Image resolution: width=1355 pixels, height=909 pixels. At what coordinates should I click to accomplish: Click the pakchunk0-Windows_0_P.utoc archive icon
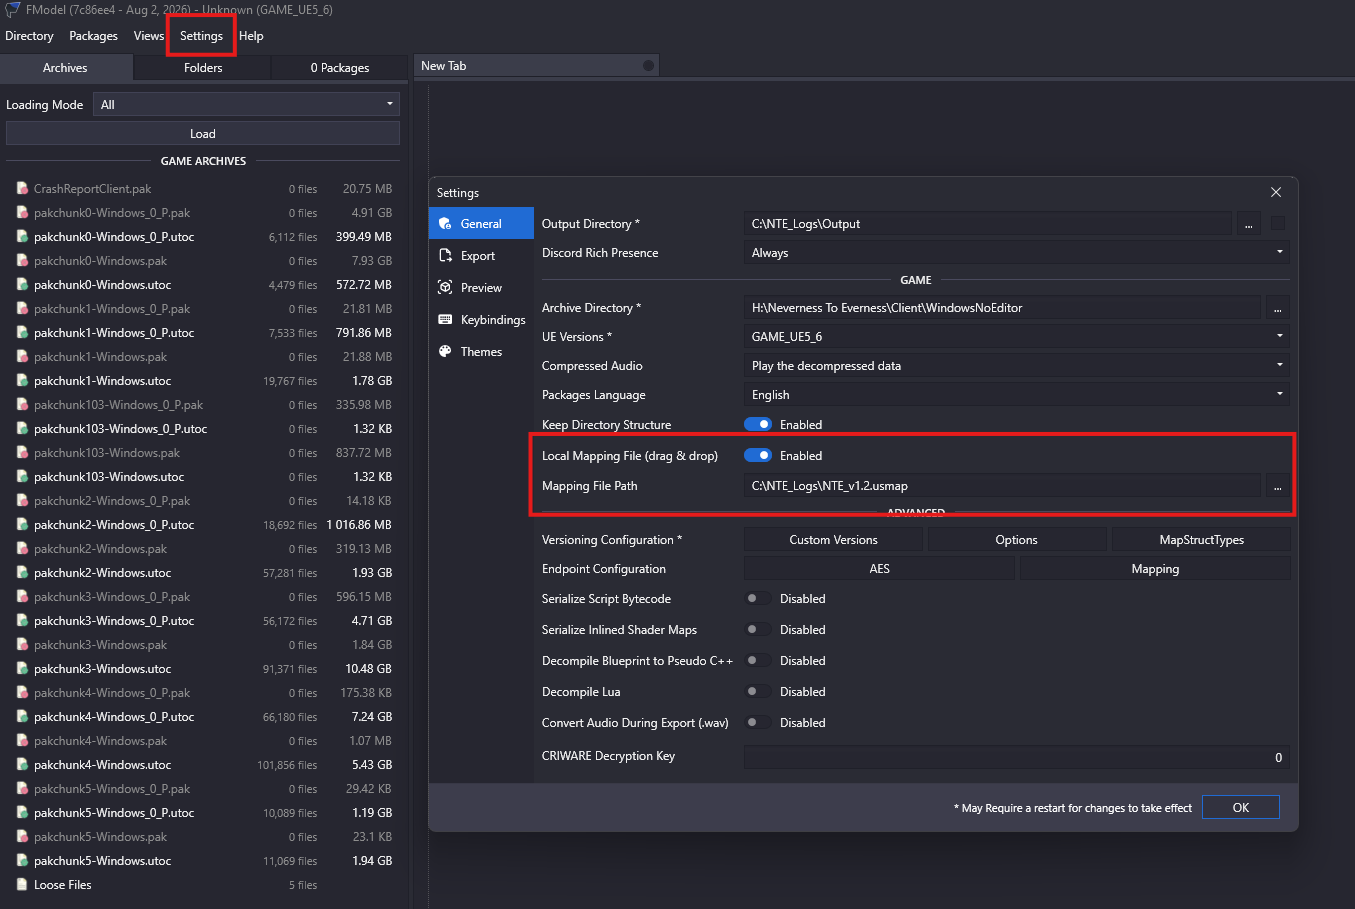point(22,237)
